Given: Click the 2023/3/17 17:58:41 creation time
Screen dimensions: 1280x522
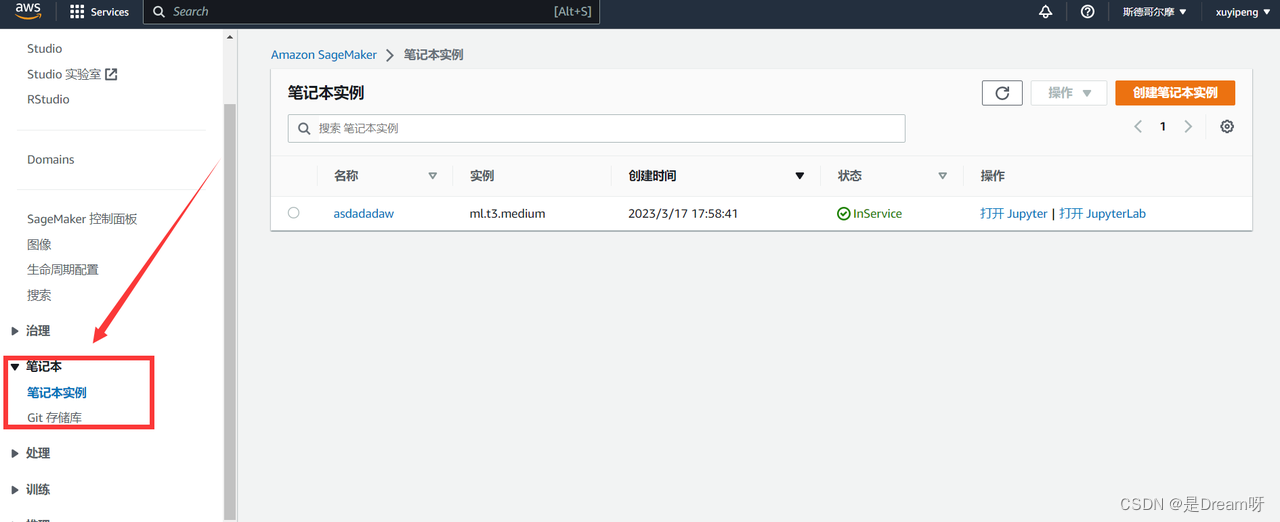Looking at the screenshot, I should click(x=683, y=214).
